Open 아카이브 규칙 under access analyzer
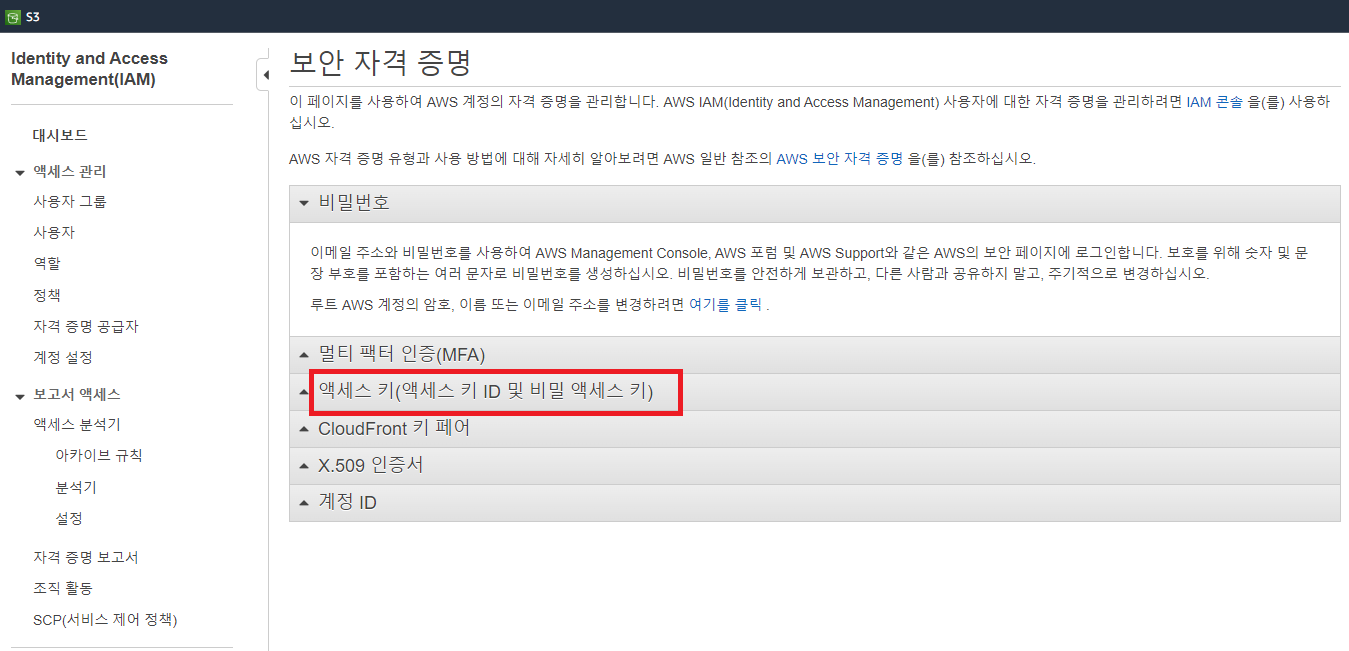 (x=99, y=456)
